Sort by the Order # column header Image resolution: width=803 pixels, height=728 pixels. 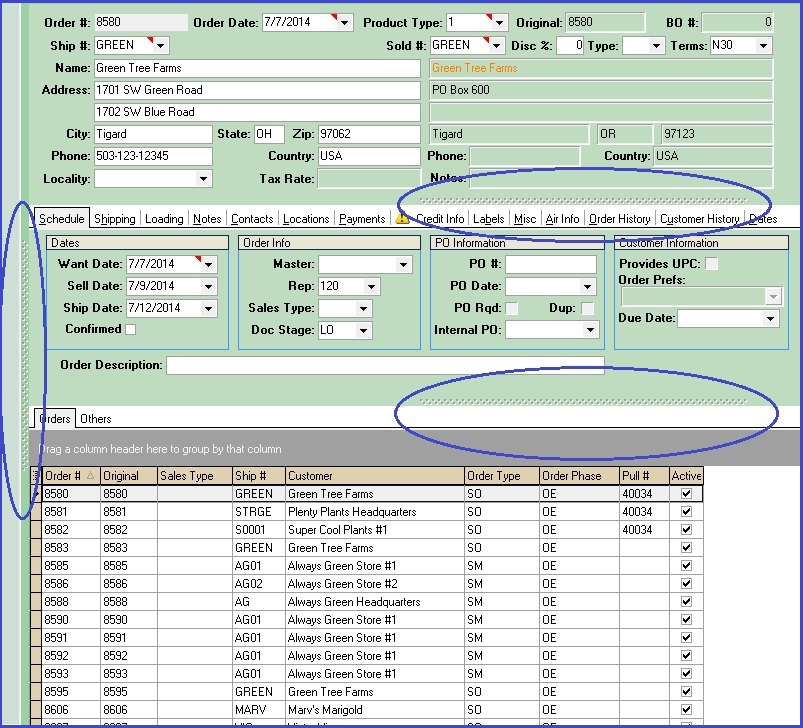(71, 476)
